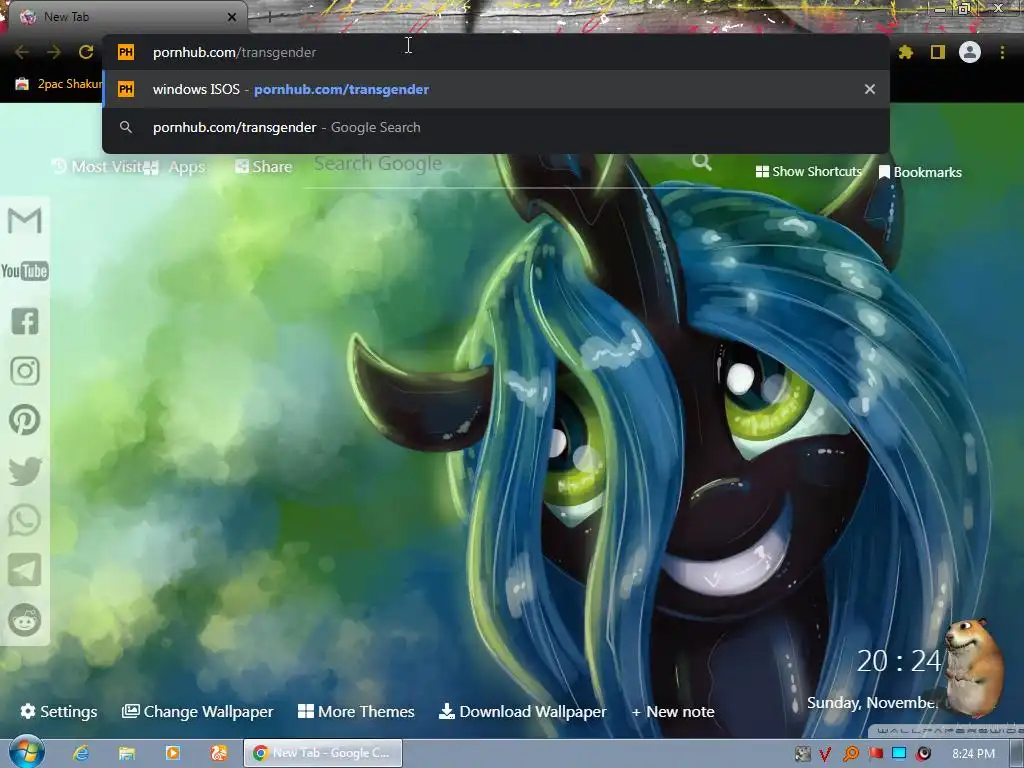
Task: Click the address bar text field
Action: pos(496,52)
